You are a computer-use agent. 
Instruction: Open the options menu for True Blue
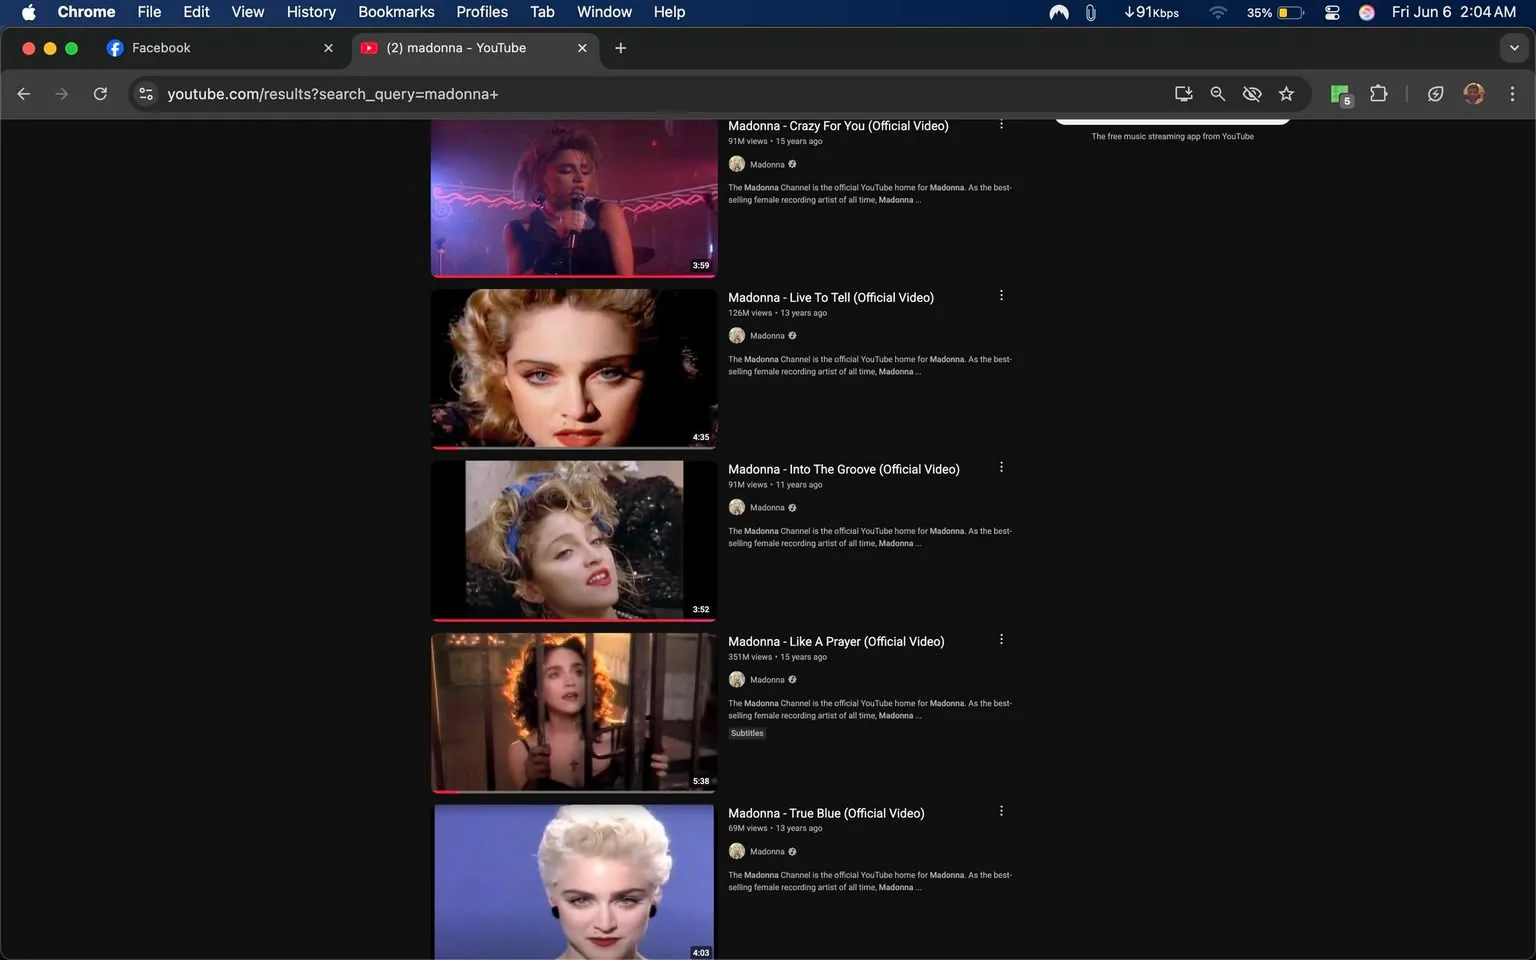(x=1001, y=811)
